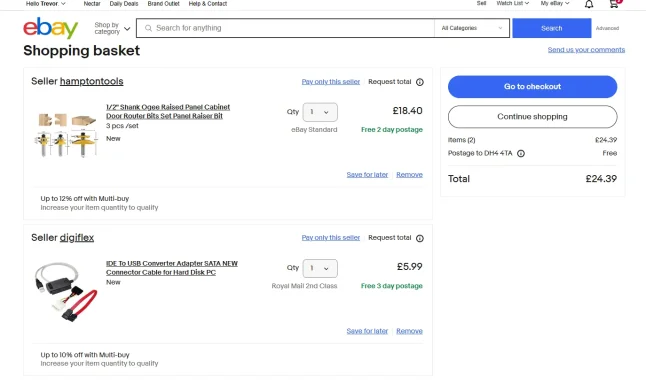Screen dimensions: 646x384
Task: Open the Ogee Raised Panel Router Bits listing
Action: (x=168, y=111)
